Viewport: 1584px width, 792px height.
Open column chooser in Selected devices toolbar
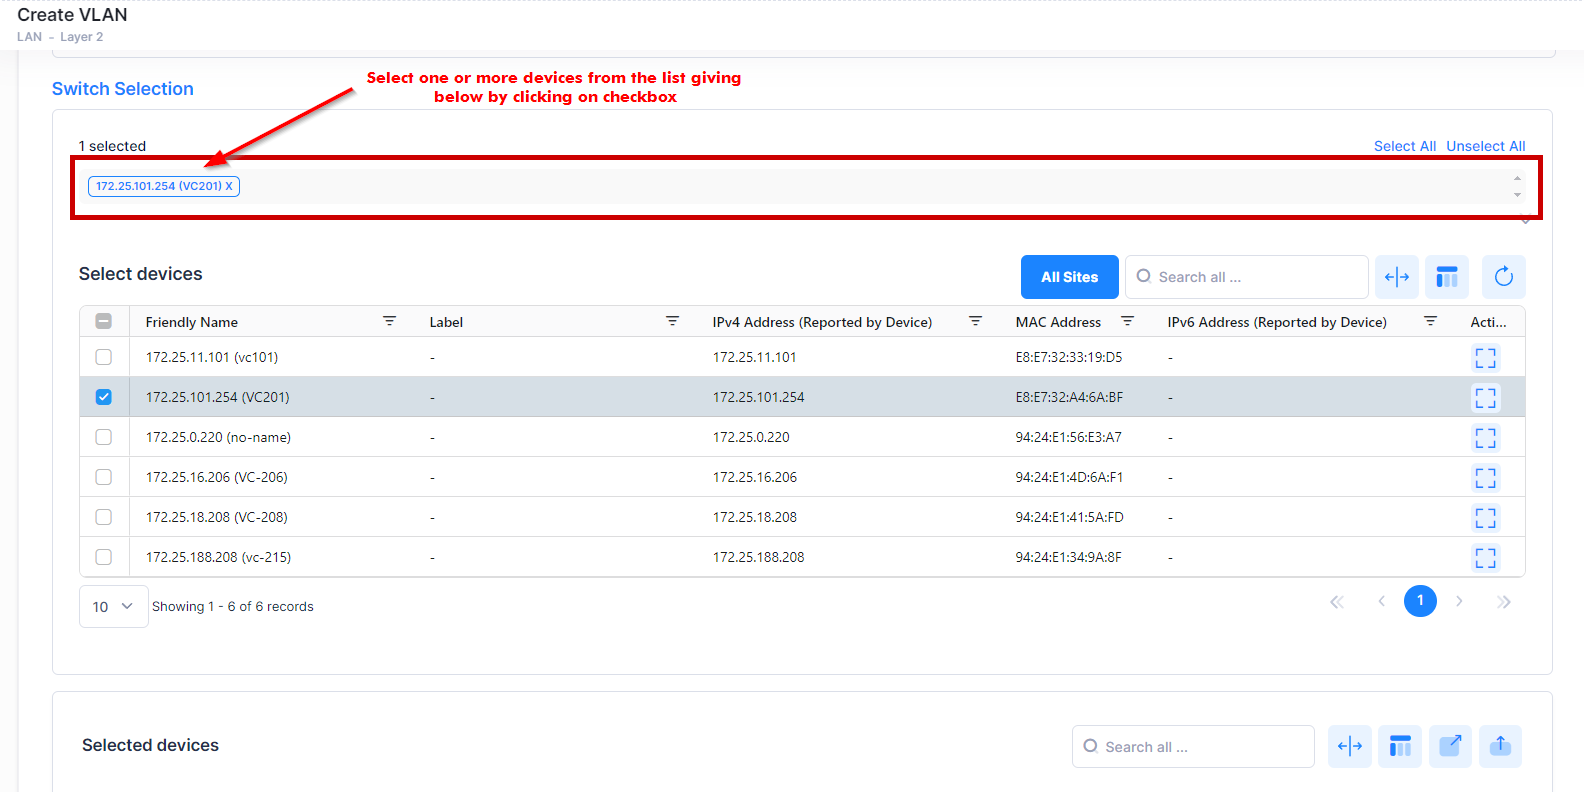[x=1399, y=746]
